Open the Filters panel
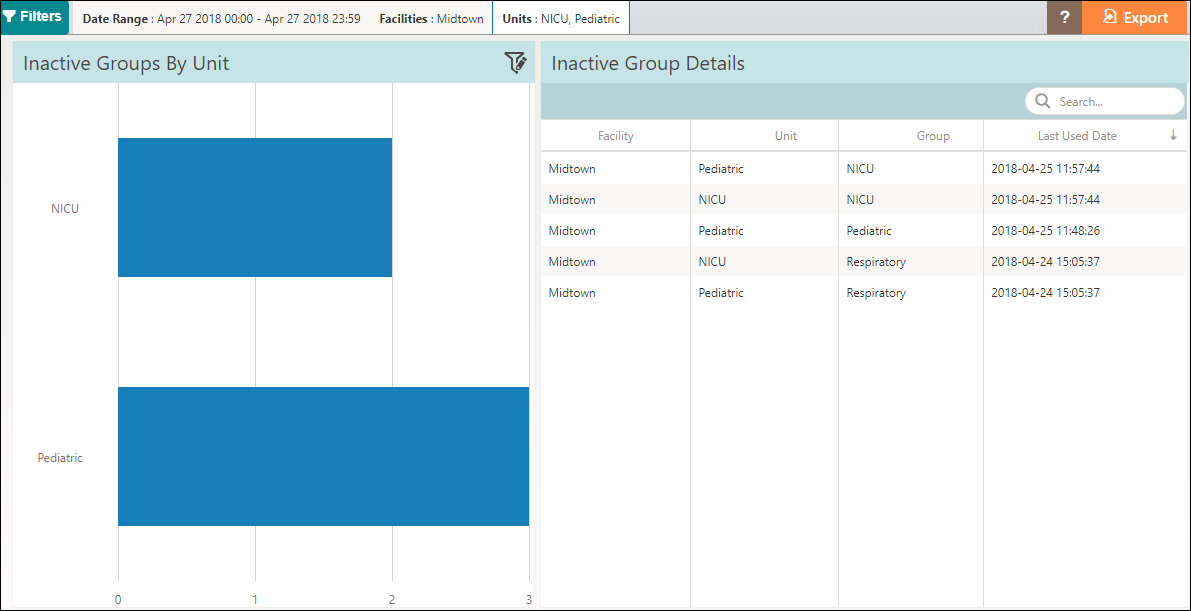The width and height of the screenshot is (1191, 611). (x=35, y=17)
